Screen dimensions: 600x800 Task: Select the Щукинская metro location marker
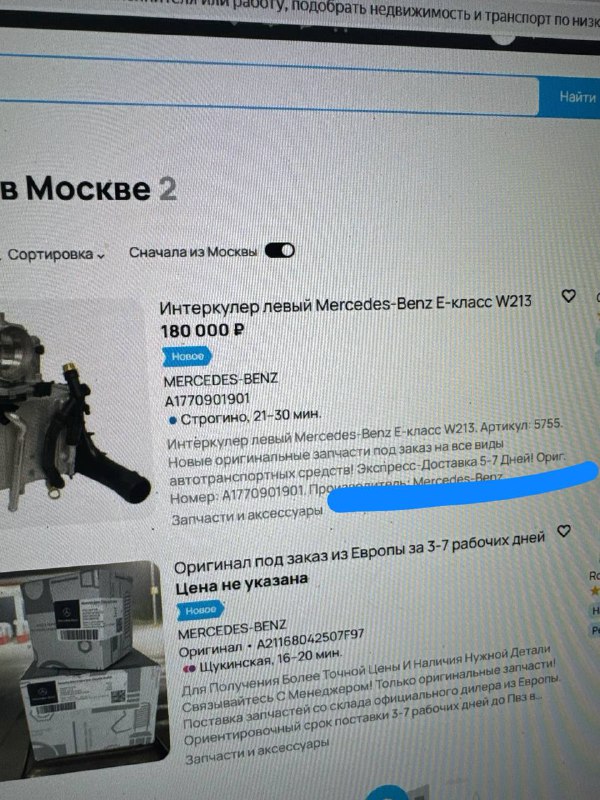point(189,669)
